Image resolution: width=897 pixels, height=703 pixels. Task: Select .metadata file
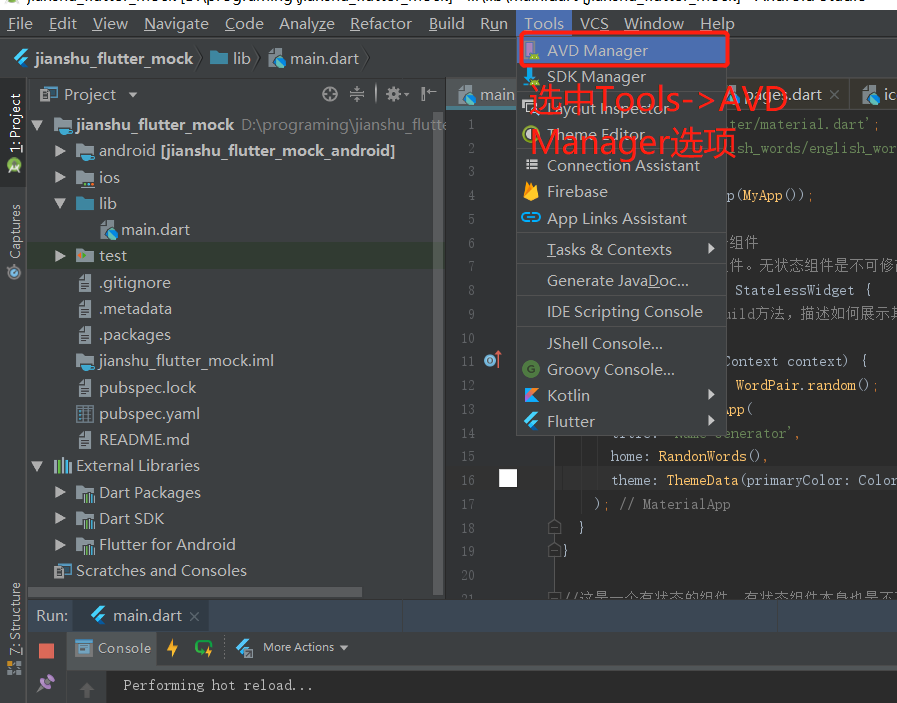[125, 309]
